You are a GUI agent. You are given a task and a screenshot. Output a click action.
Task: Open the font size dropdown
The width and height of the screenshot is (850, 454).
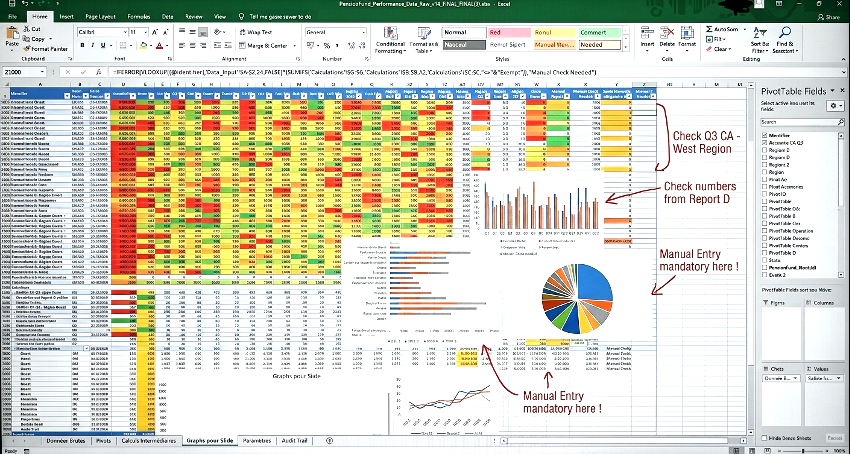click(x=146, y=32)
